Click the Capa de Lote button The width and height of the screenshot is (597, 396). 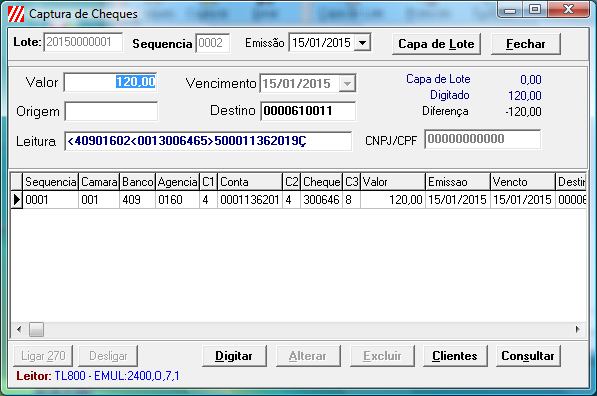436,44
